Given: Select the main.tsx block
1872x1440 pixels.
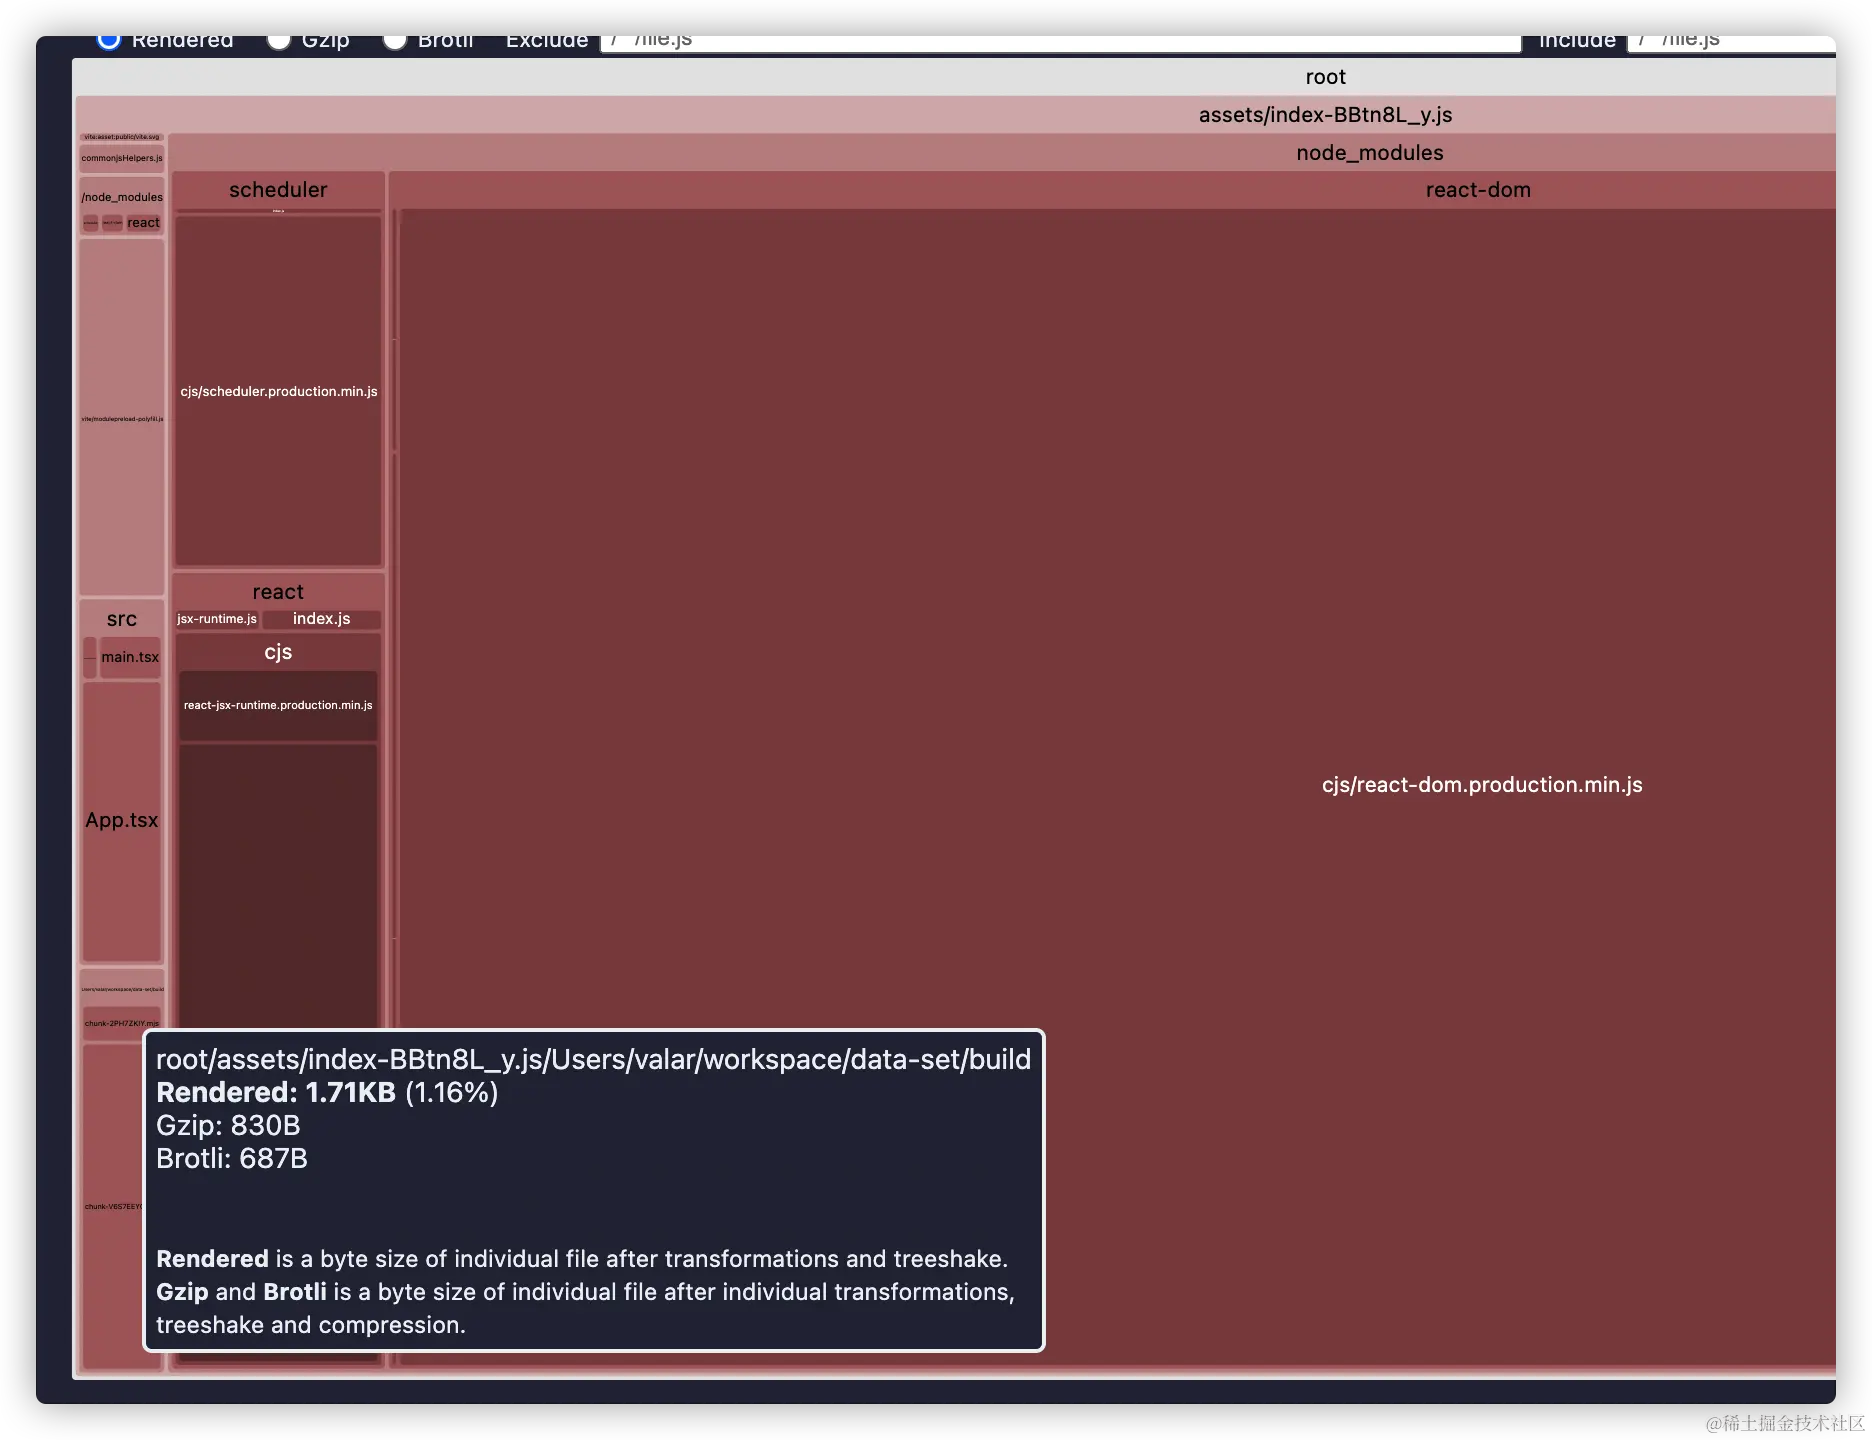Looking at the screenshot, I should tap(130, 657).
